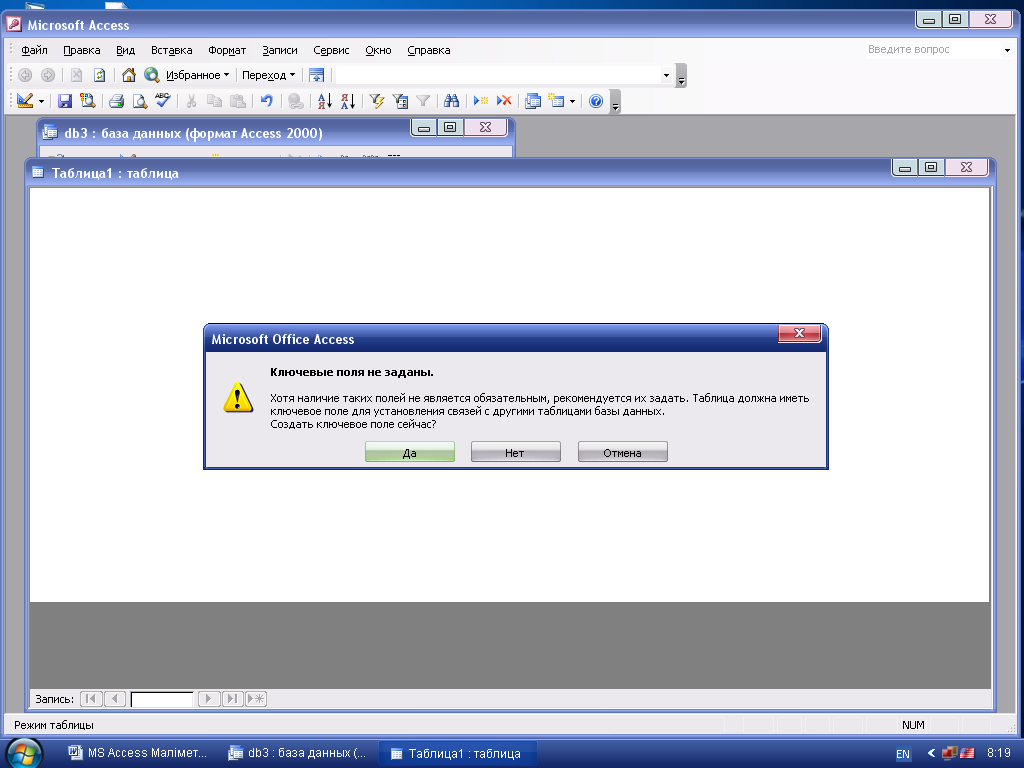Go to the Home page icon
The image size is (1024, 768).
pos(129,75)
